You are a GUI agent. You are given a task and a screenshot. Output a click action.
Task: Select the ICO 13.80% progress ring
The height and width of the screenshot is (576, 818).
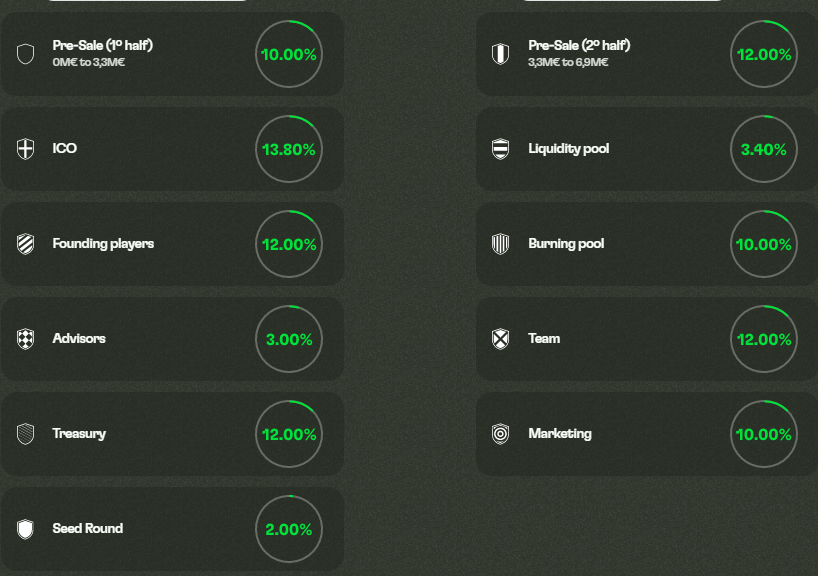(x=289, y=149)
